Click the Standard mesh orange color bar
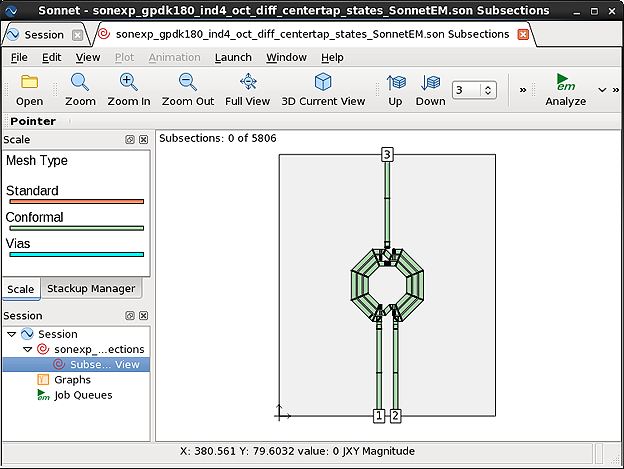 click(76, 202)
